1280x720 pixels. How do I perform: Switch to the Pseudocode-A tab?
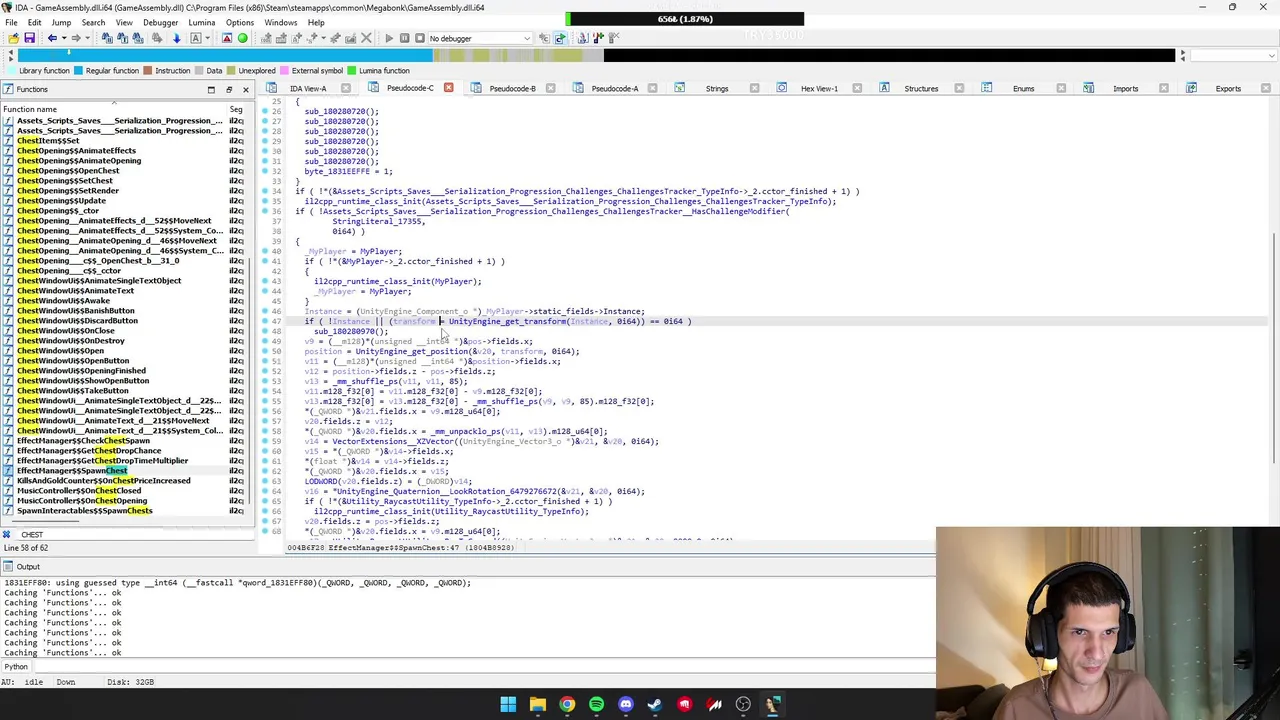614,88
